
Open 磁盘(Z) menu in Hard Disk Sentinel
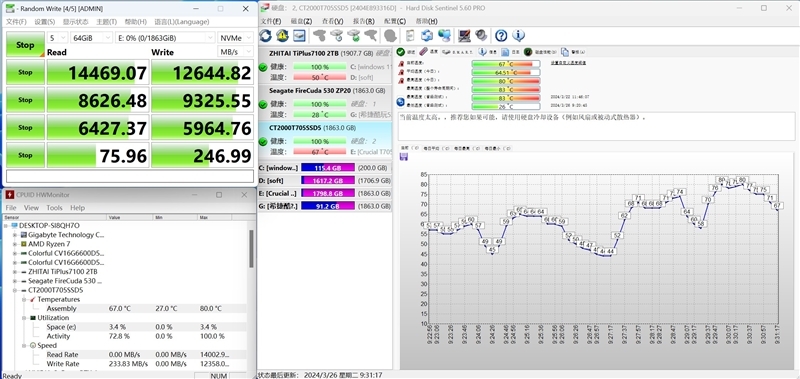tap(301, 21)
